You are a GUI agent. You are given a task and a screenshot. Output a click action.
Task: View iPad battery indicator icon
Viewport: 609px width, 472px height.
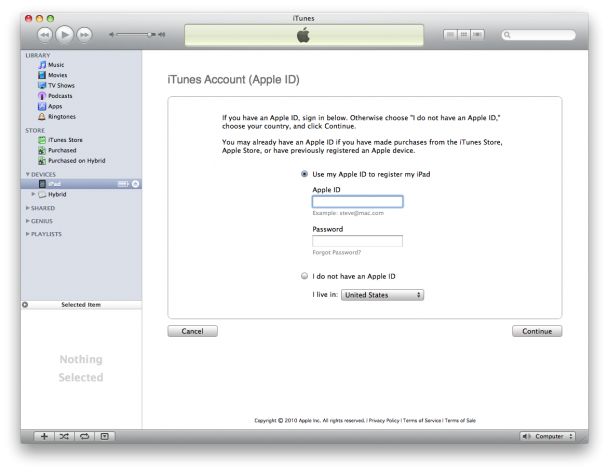click(x=123, y=184)
